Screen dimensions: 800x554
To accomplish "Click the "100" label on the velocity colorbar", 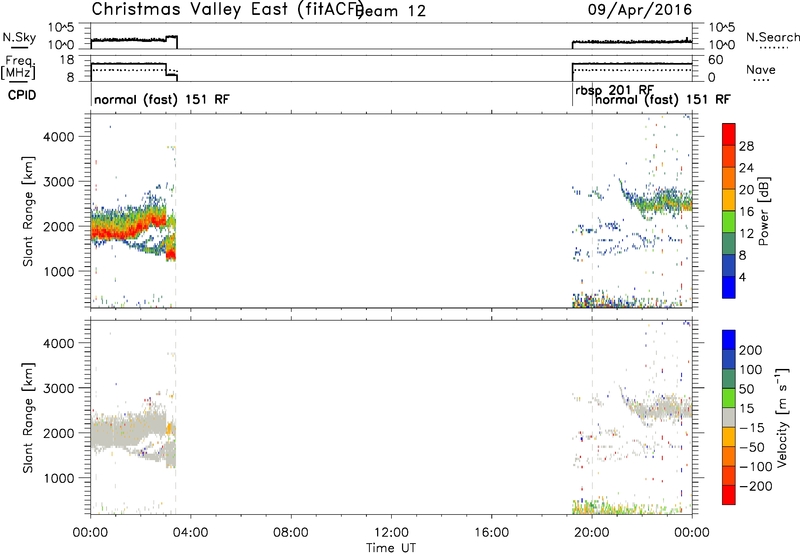I will point(751,370).
